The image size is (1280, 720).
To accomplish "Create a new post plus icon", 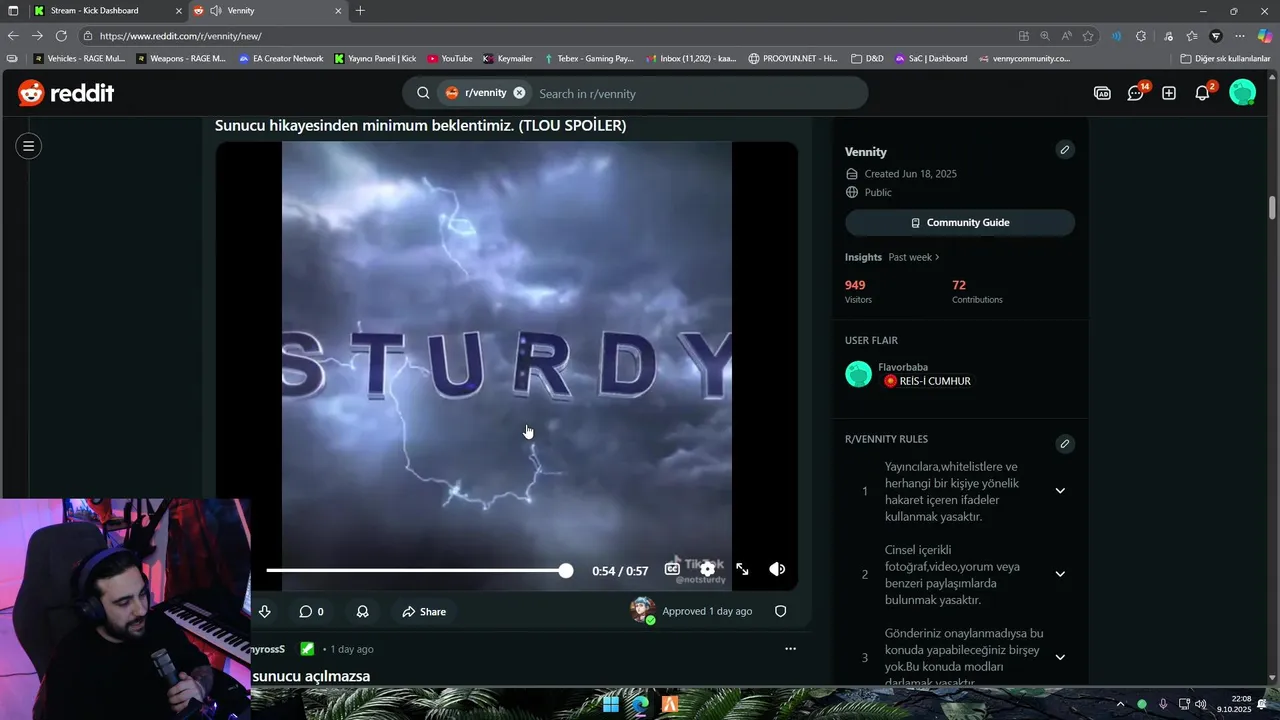I will coord(1169,93).
